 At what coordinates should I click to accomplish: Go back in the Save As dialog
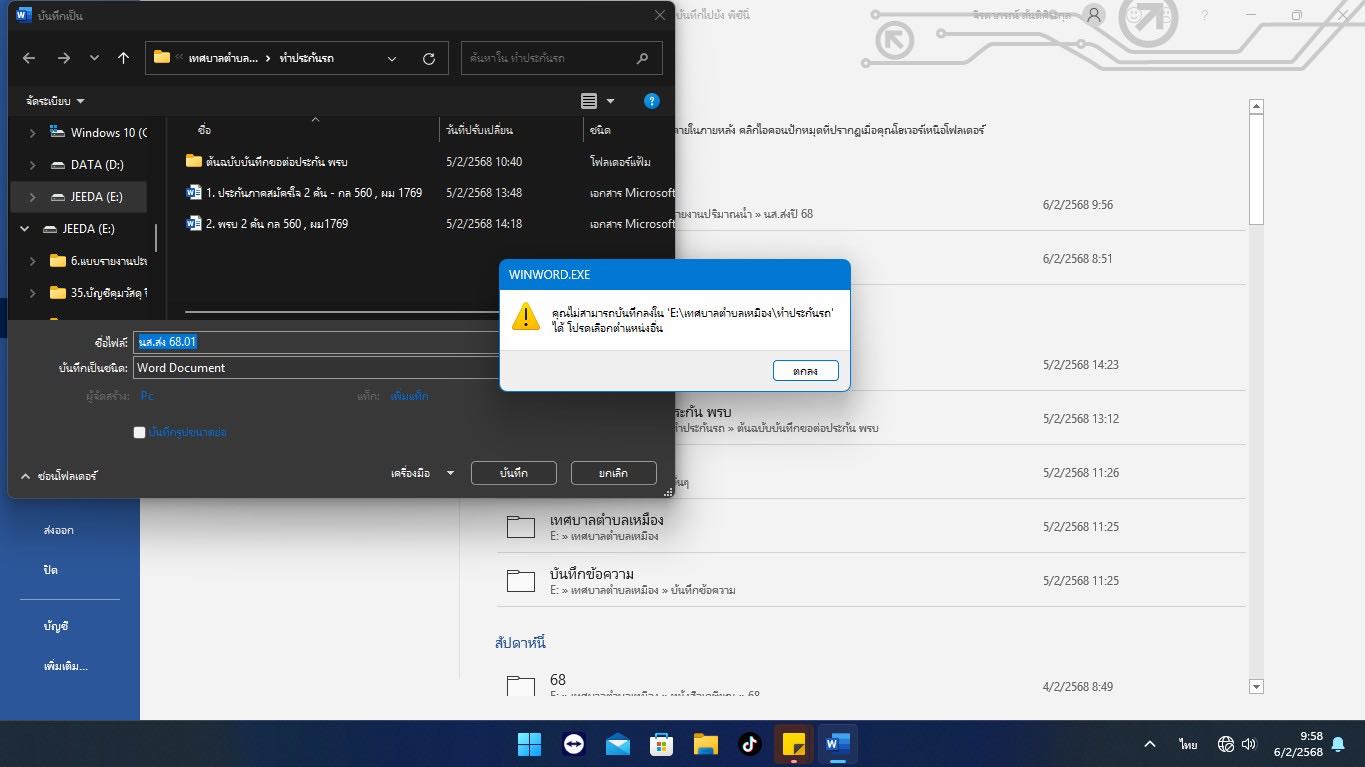point(29,58)
